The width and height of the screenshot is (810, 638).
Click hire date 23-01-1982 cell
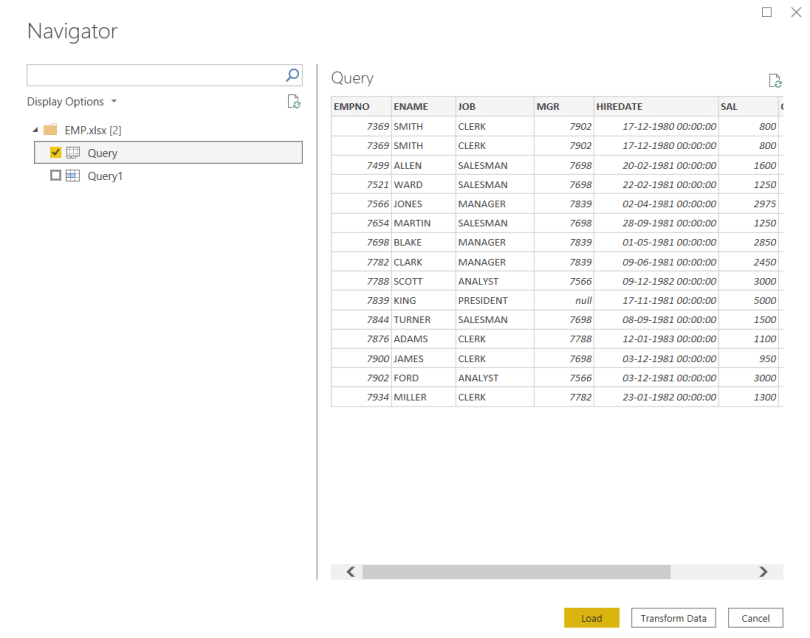pos(656,397)
